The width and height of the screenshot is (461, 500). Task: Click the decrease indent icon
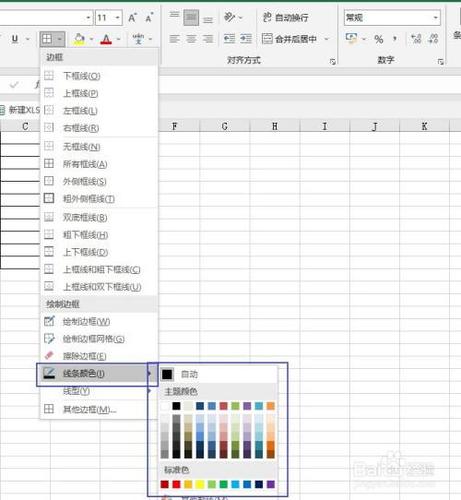(x=229, y=39)
